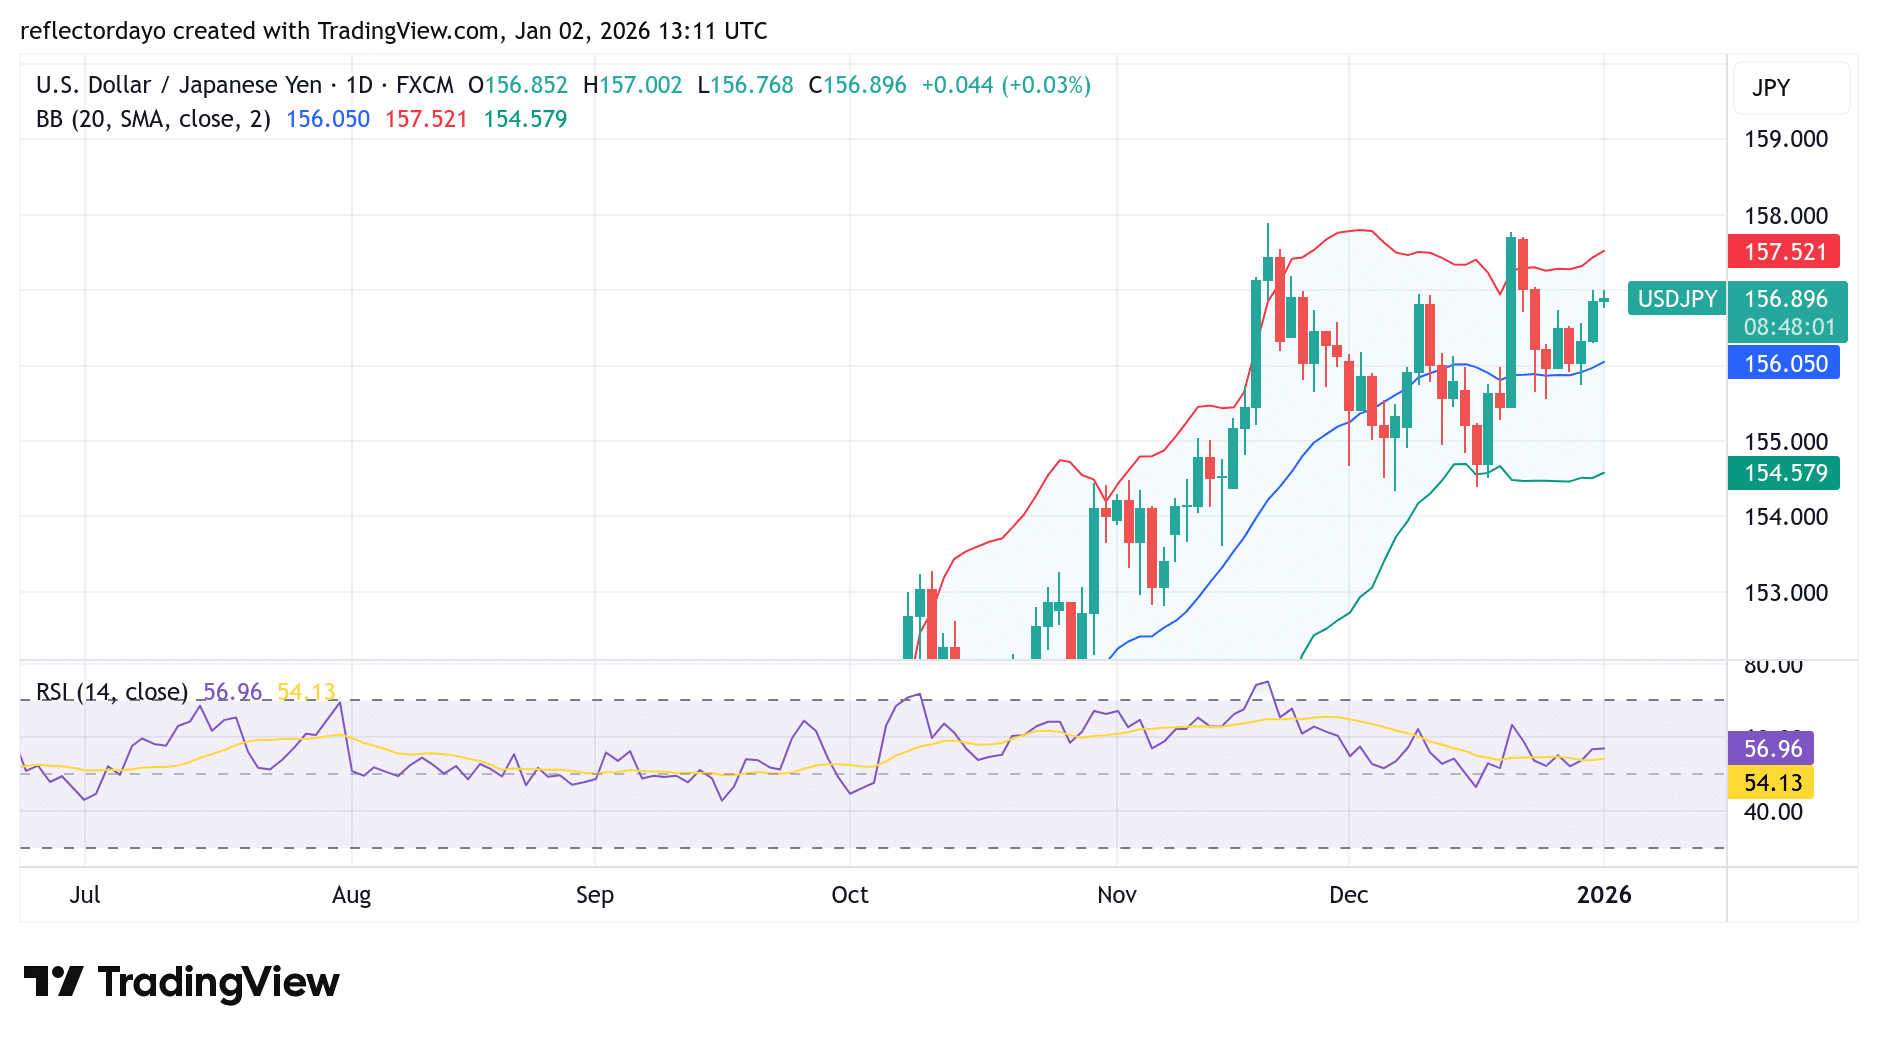
Task: Click the change value +0.044 (+0.03%)
Action: point(1006,85)
